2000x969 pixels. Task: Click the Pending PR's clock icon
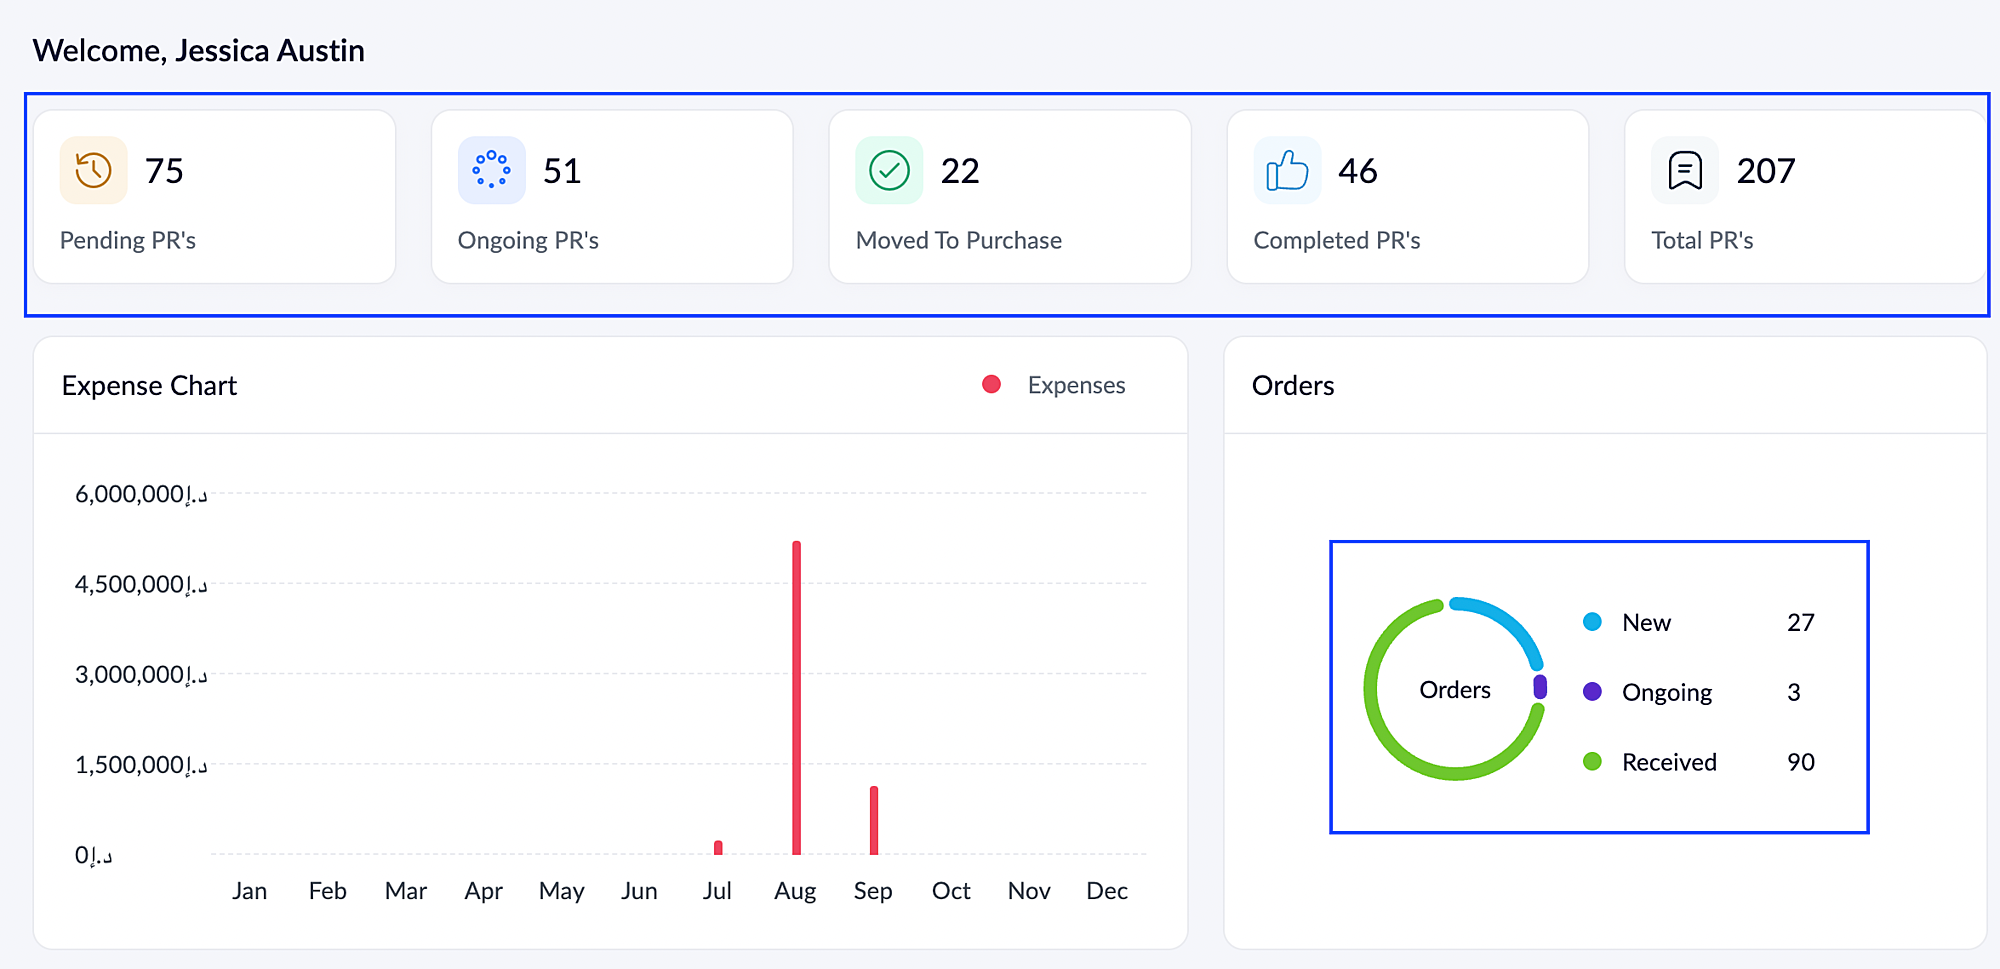[x=93, y=170]
